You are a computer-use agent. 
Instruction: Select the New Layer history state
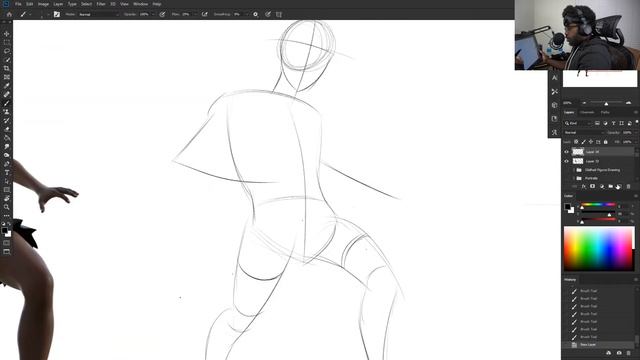click(599, 345)
